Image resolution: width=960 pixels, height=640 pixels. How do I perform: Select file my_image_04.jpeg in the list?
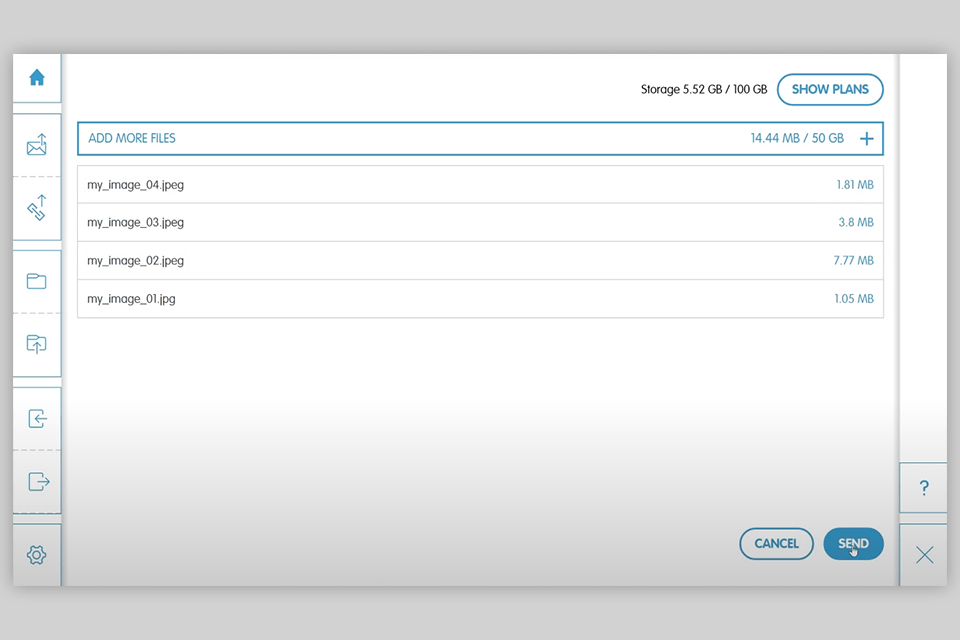click(x=136, y=185)
